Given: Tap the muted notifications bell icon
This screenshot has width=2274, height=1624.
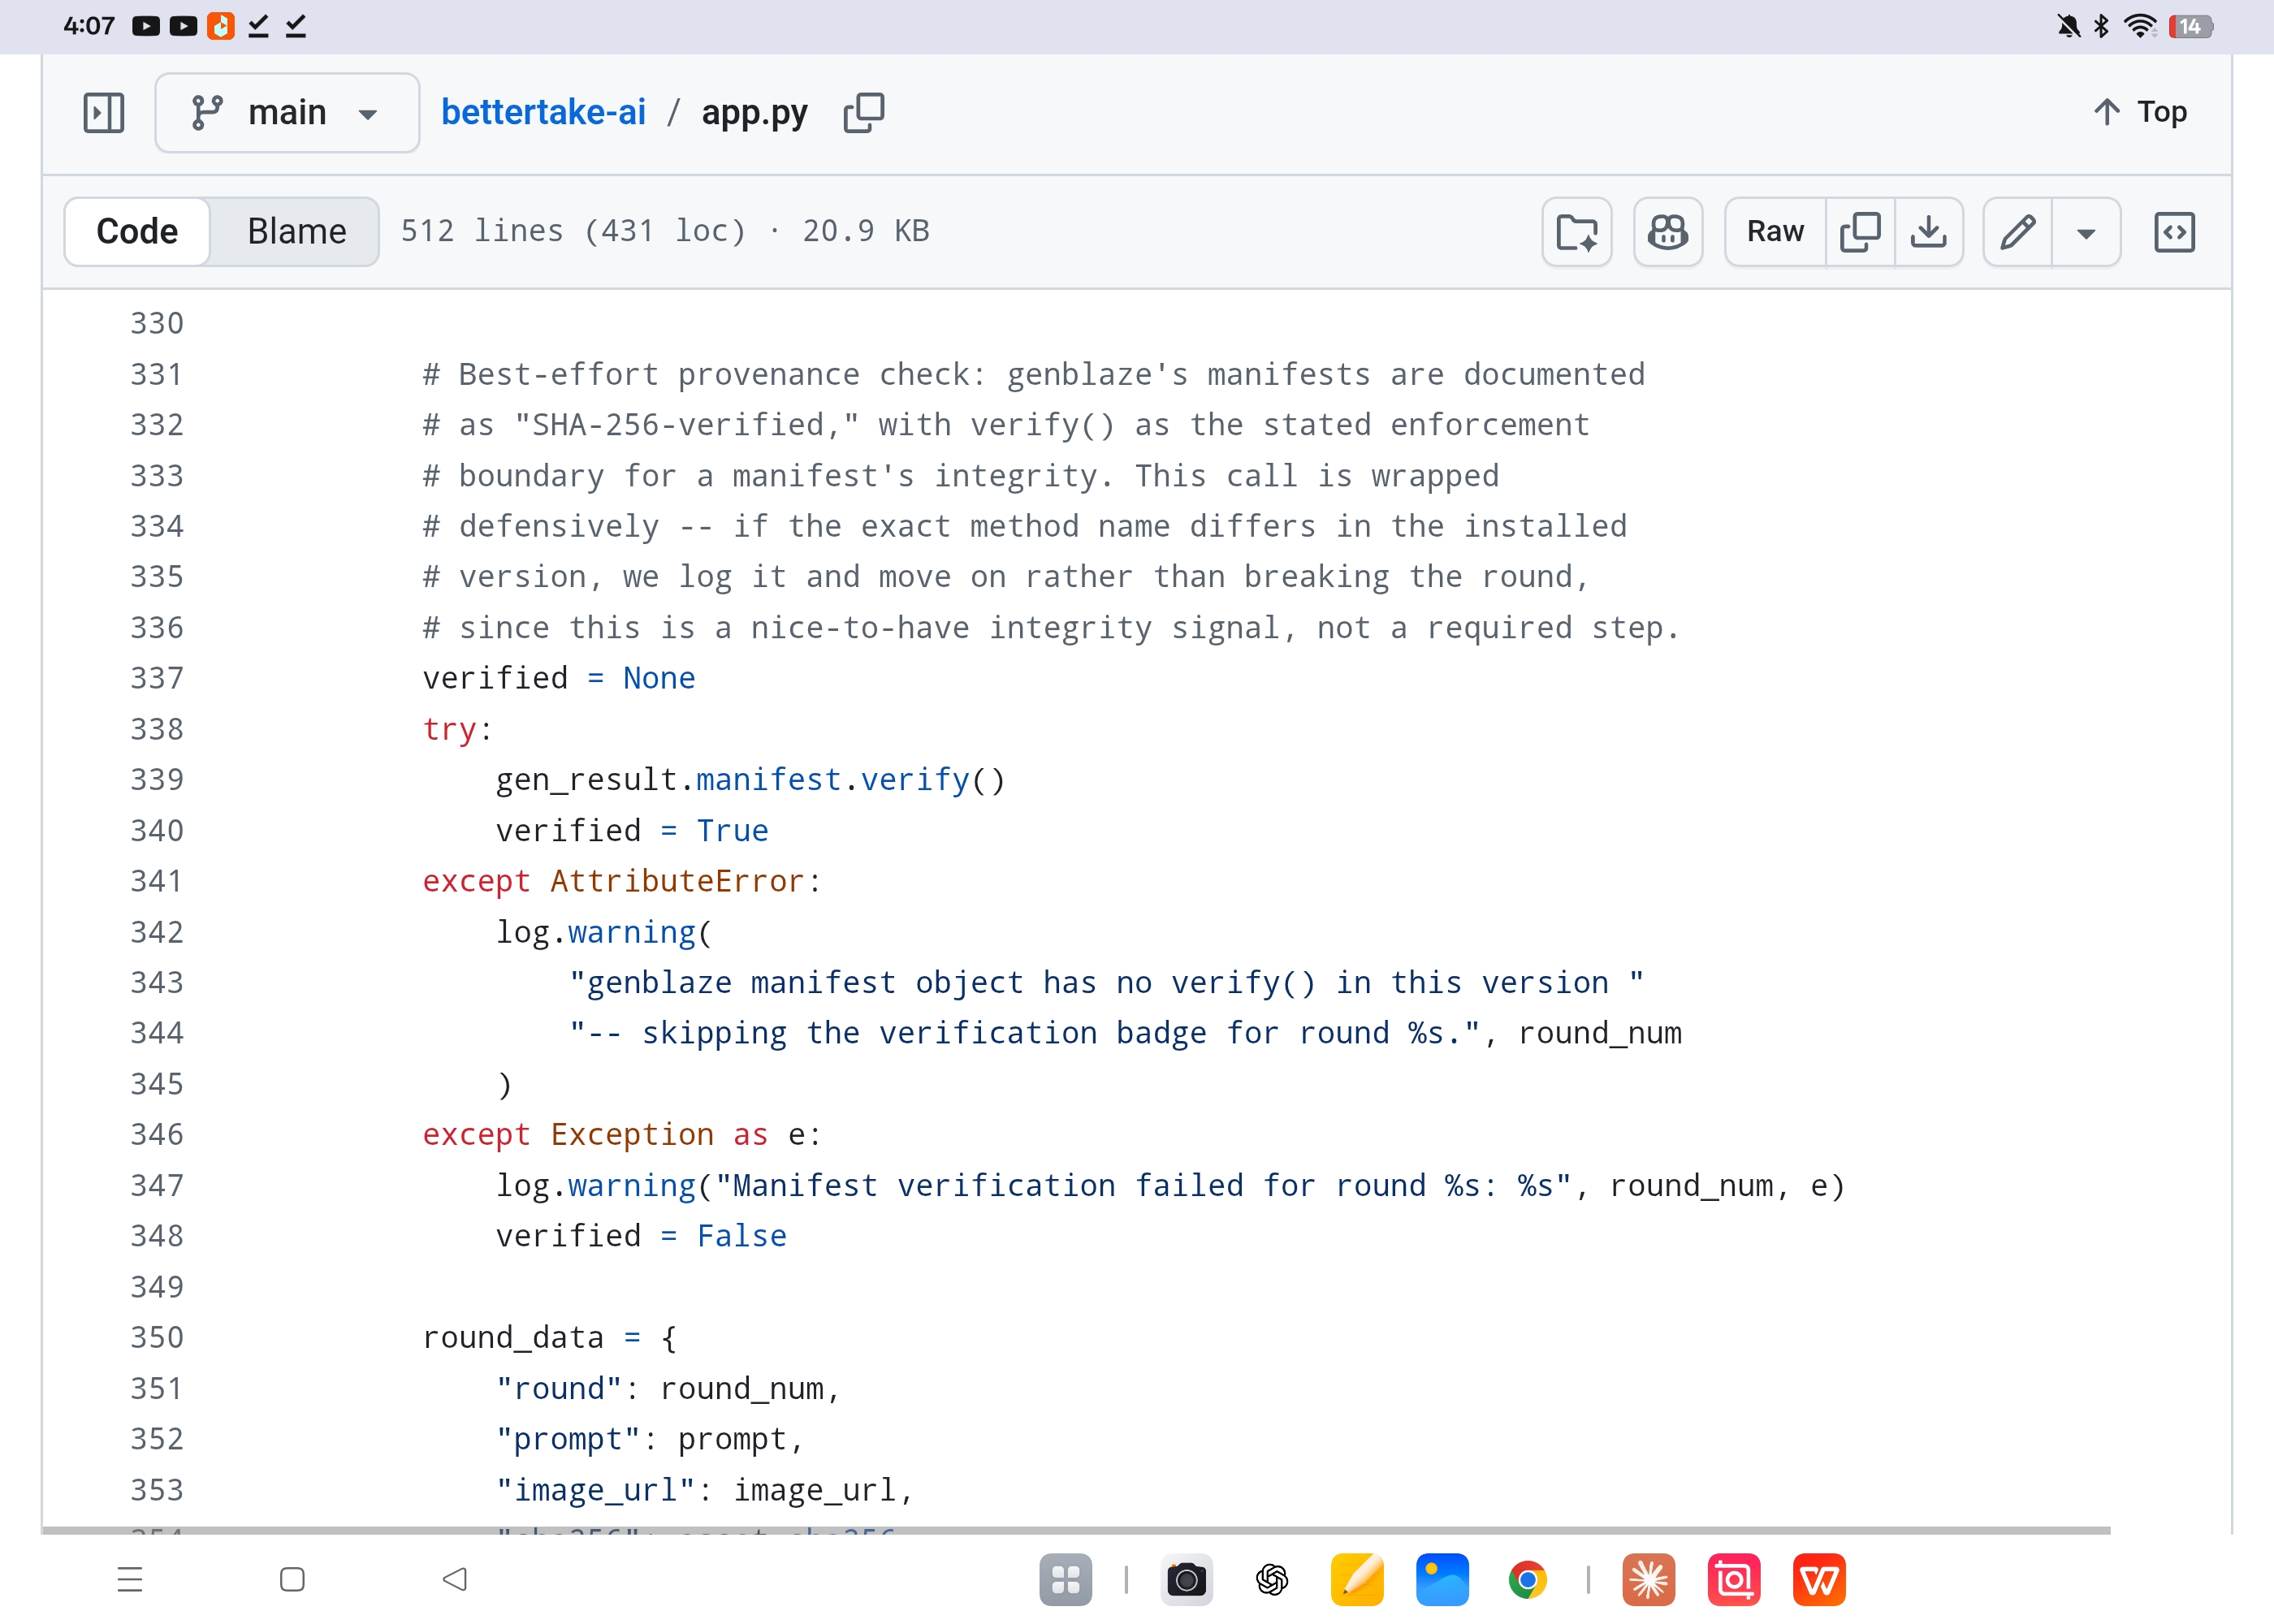Looking at the screenshot, I should (x=2068, y=26).
